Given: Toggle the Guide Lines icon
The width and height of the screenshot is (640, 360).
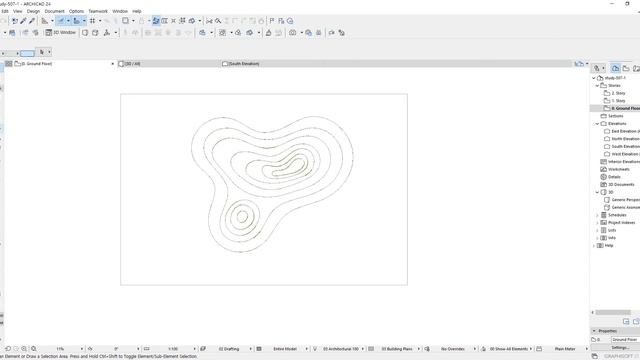Looking at the screenshot, I should point(61,21).
